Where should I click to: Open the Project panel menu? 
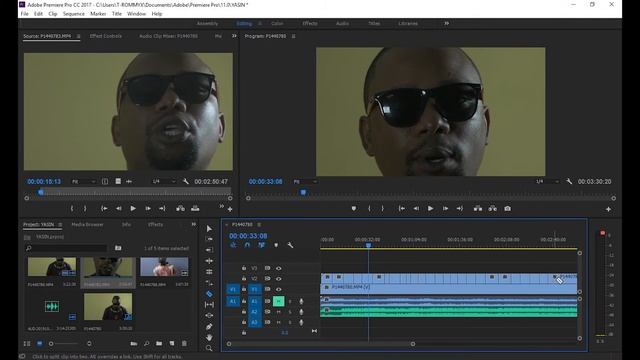pyautogui.click(x=60, y=224)
